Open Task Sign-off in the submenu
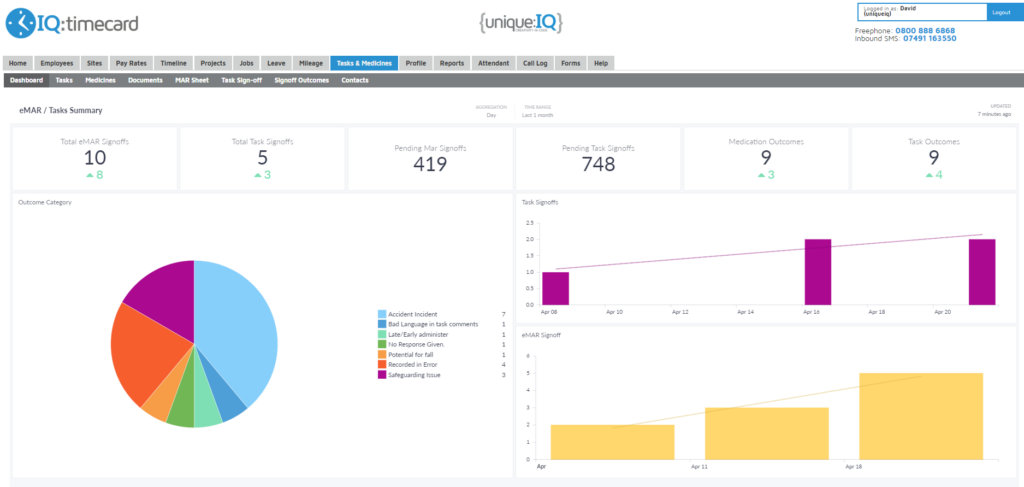The height and width of the screenshot is (487, 1024). tap(242, 80)
